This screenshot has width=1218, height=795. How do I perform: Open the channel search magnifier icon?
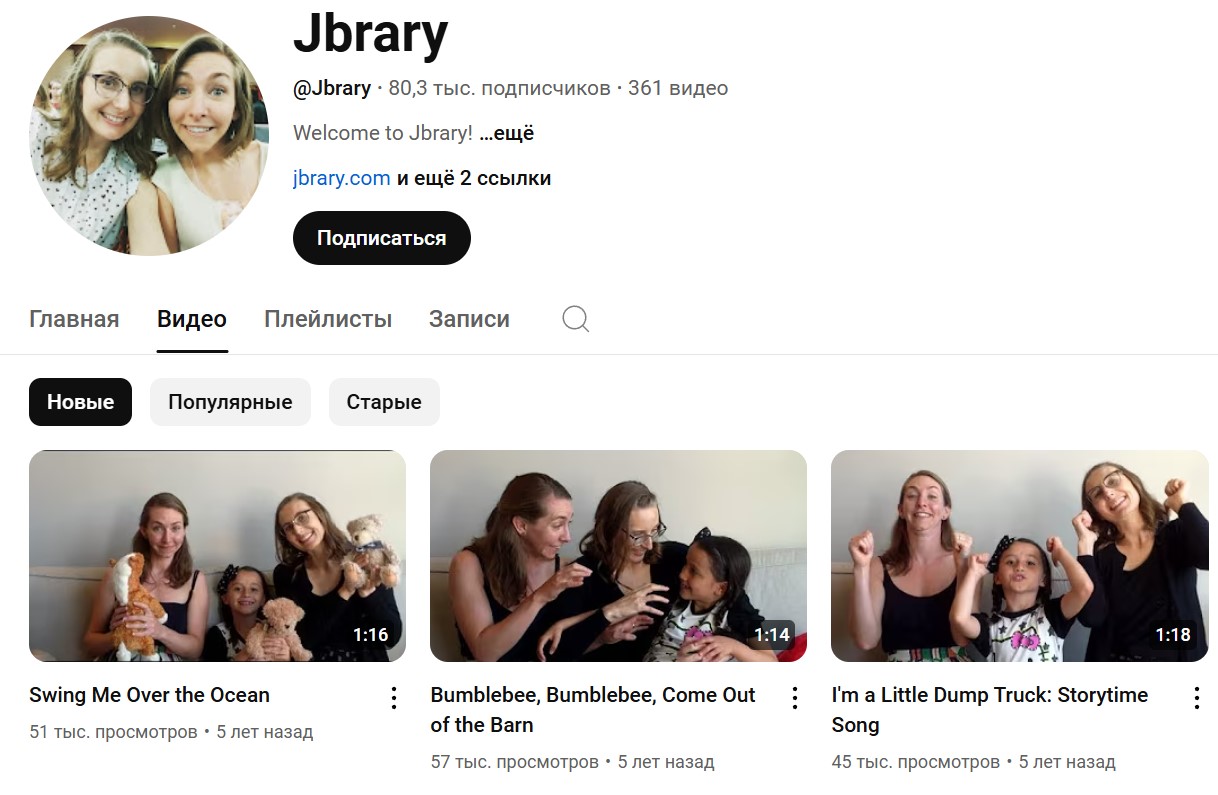tap(576, 319)
